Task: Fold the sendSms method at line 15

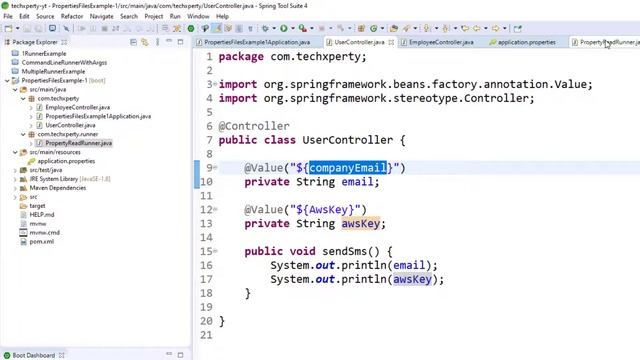Action: coord(215,251)
